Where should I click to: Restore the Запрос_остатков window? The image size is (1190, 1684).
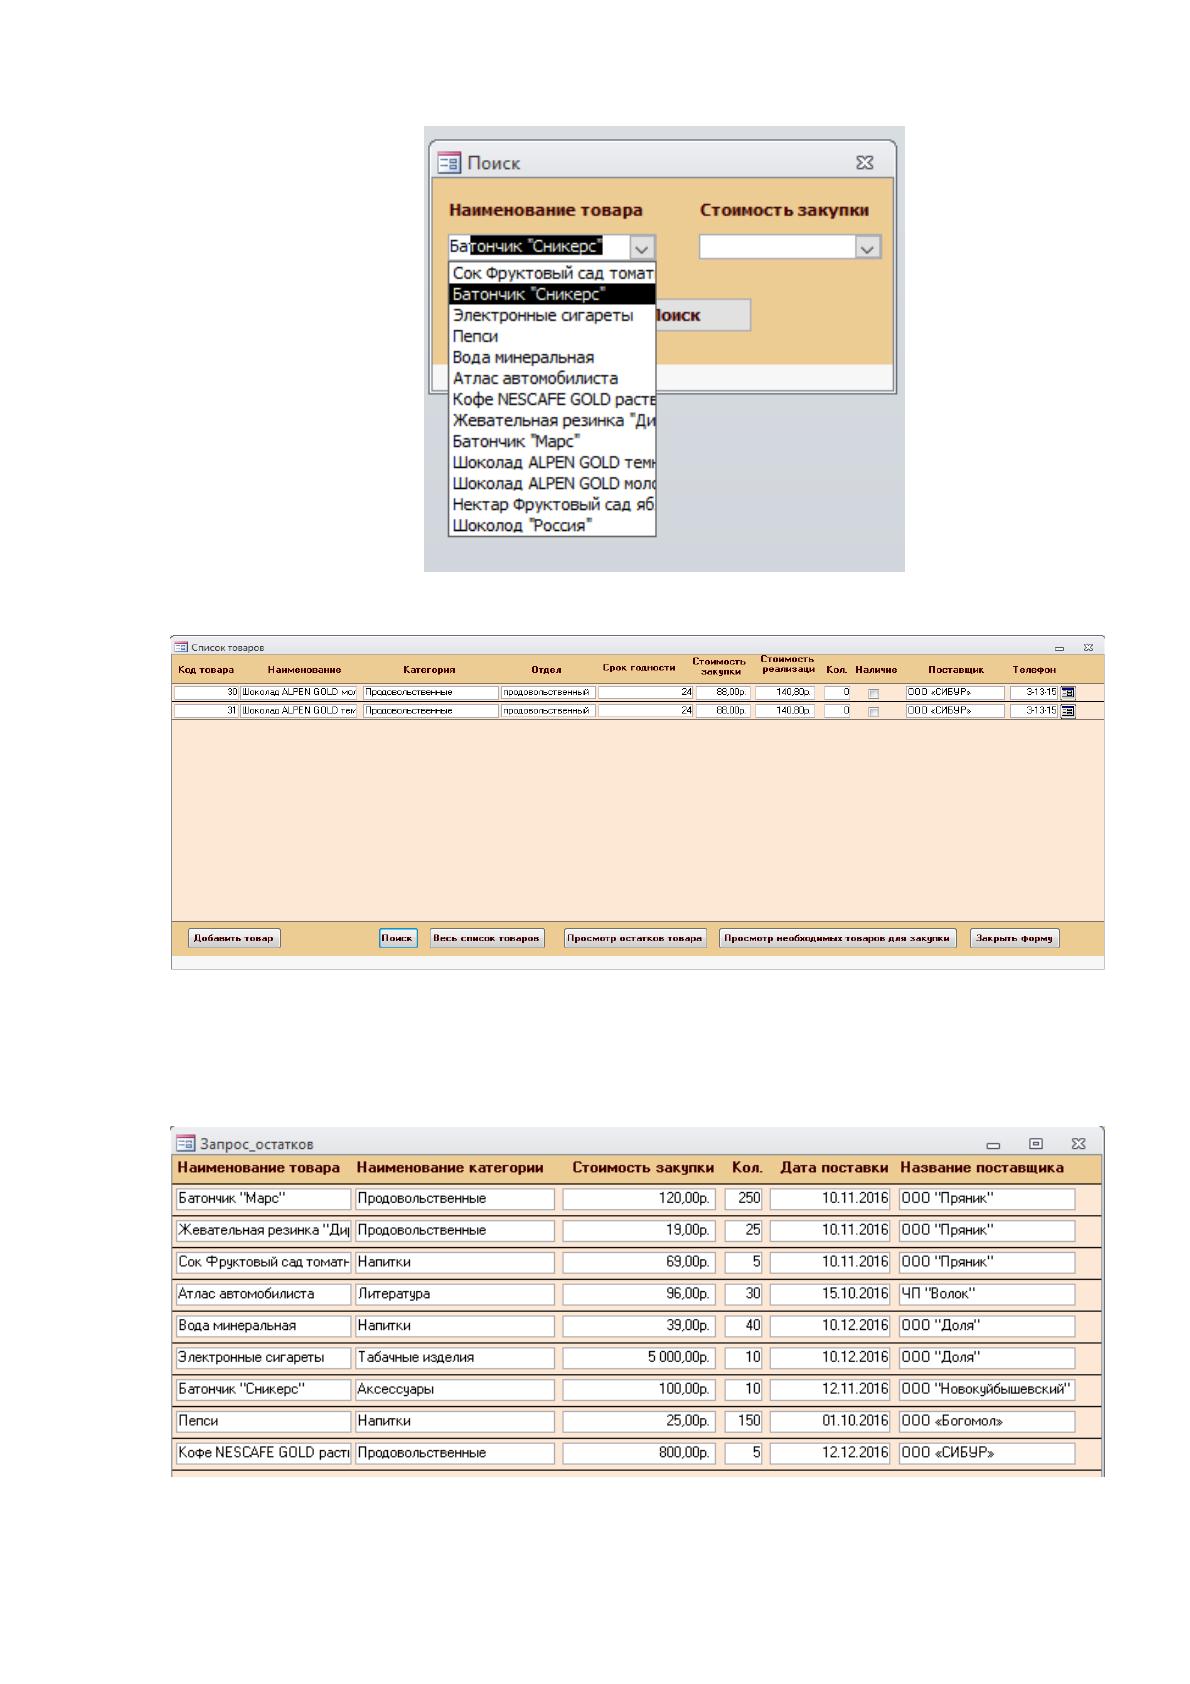point(1036,1143)
